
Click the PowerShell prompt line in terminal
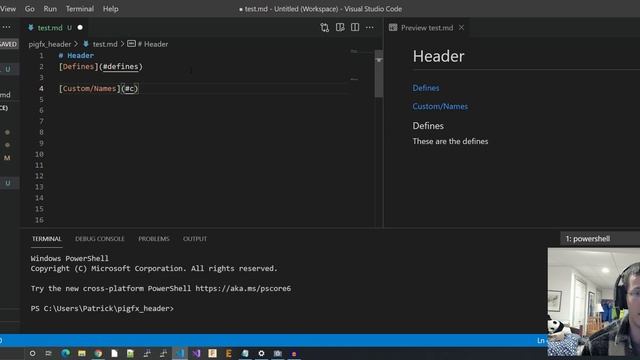click(102, 309)
